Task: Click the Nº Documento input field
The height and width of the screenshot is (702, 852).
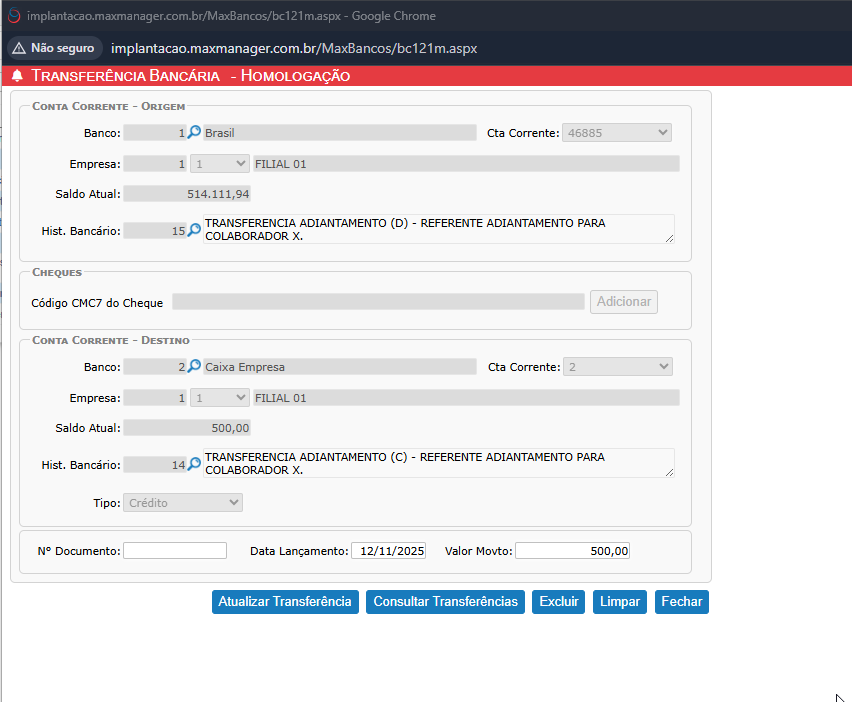Action: pos(175,551)
